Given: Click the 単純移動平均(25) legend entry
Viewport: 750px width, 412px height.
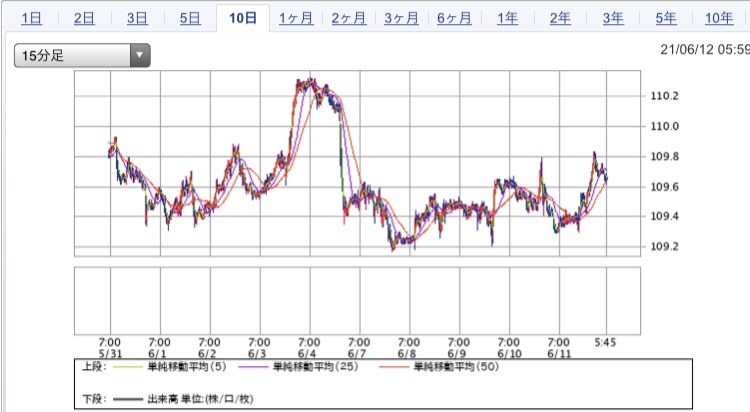Looking at the screenshot, I should (316, 367).
